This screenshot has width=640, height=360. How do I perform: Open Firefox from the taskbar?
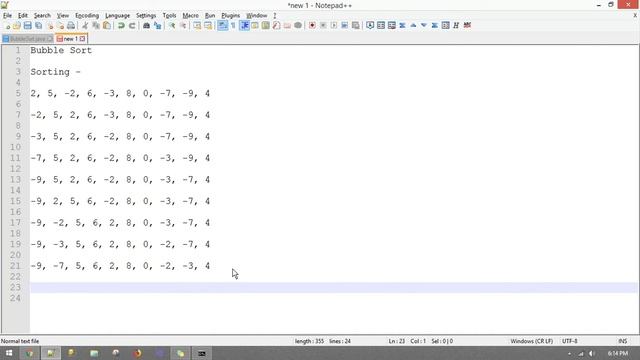[x=138, y=353]
